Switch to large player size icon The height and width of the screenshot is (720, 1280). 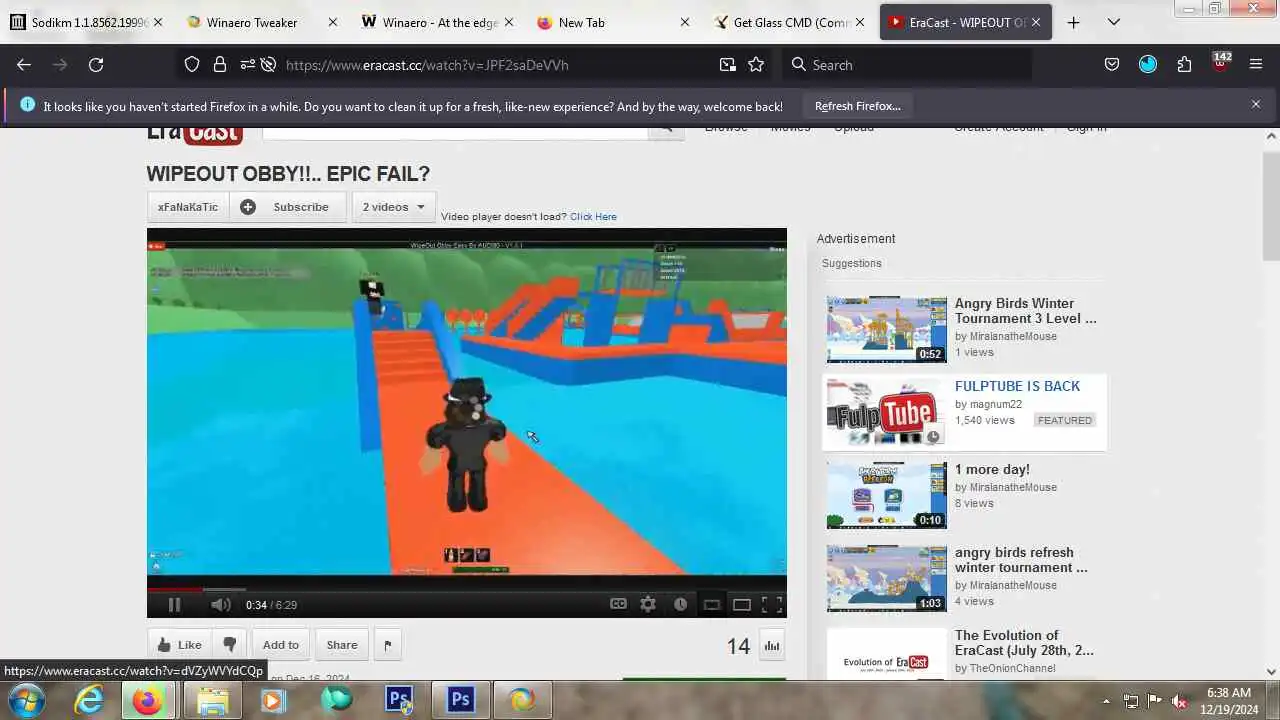[x=742, y=604]
